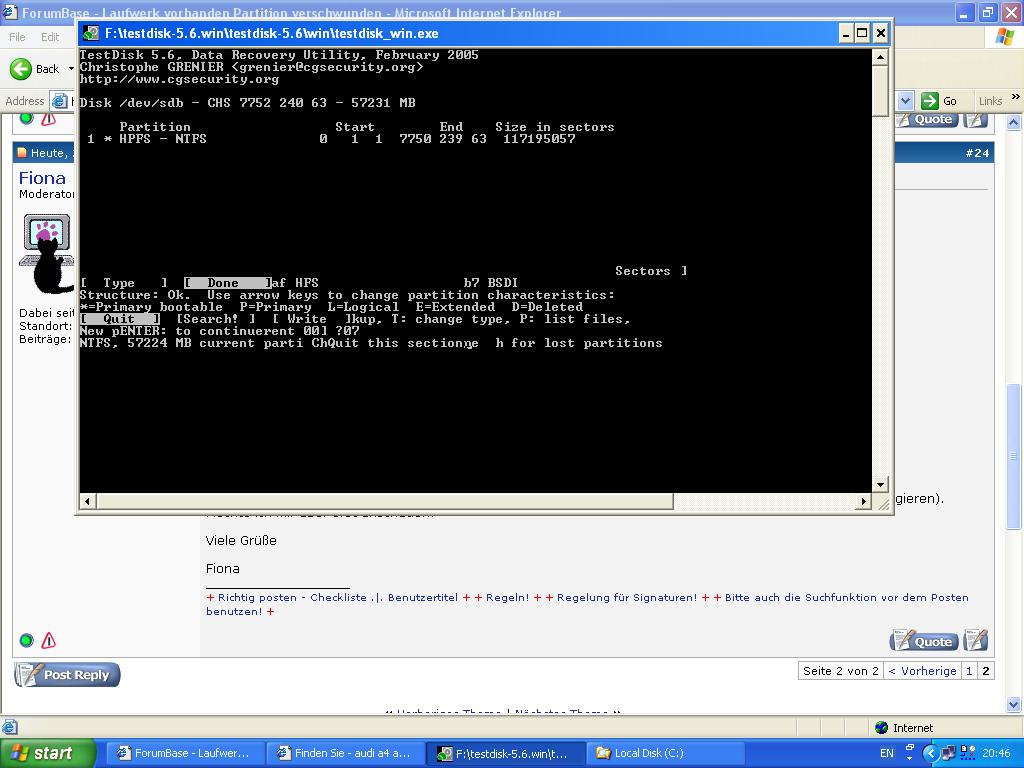Click the console vertical scrollbar up arrow
The width and height of the screenshot is (1024, 768).
click(x=880, y=57)
